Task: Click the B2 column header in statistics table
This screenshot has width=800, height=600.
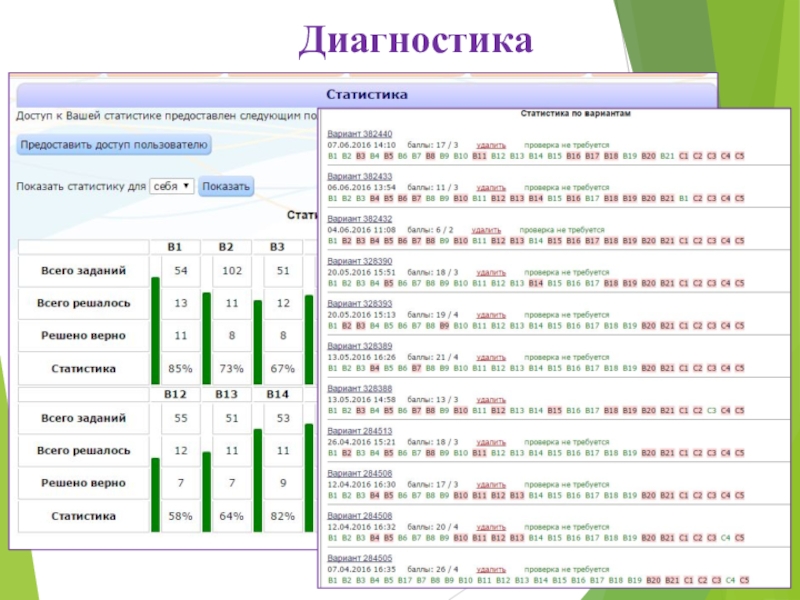Action: point(226,247)
